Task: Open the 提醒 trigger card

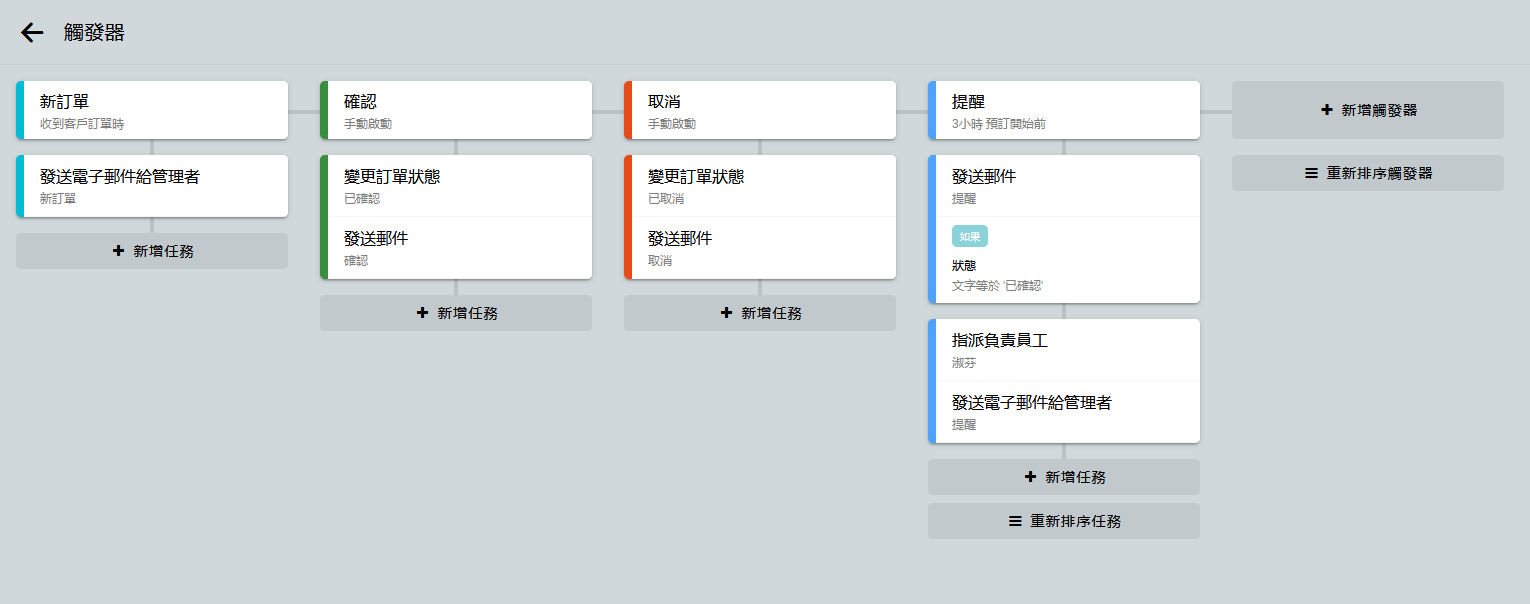Action: click(1064, 110)
